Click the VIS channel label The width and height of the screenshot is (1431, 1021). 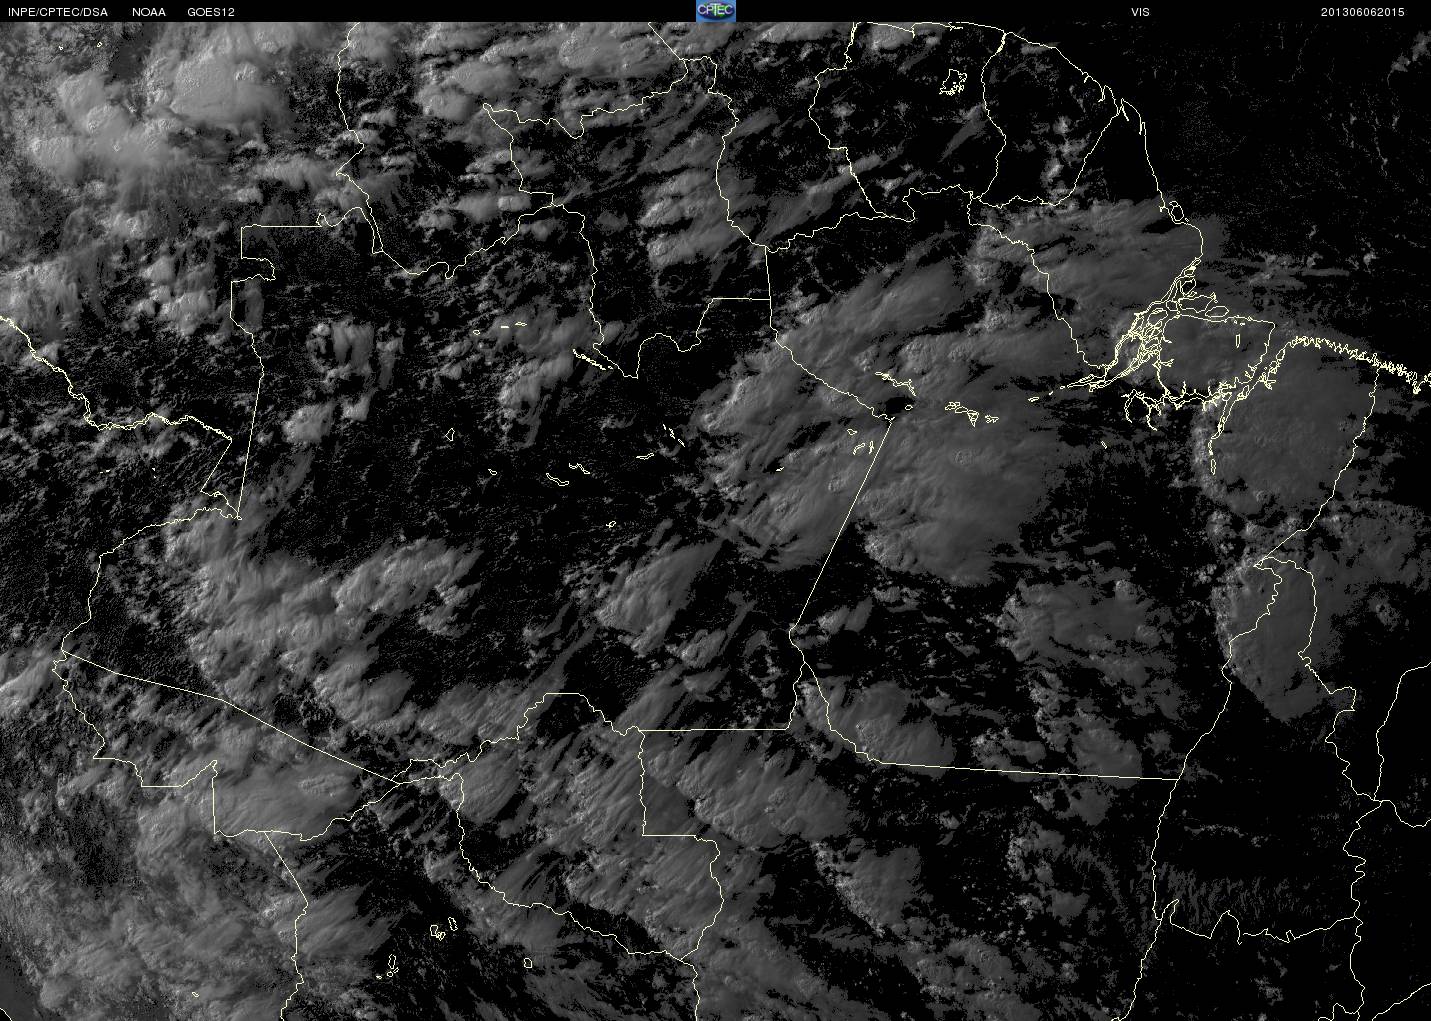(1140, 12)
